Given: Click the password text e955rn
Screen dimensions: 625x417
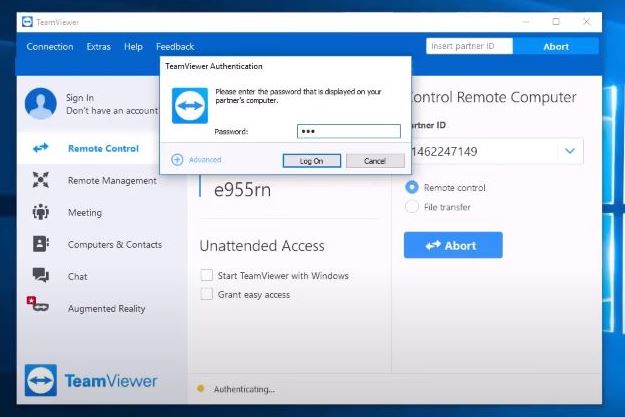Looking at the screenshot, I should point(242,190).
